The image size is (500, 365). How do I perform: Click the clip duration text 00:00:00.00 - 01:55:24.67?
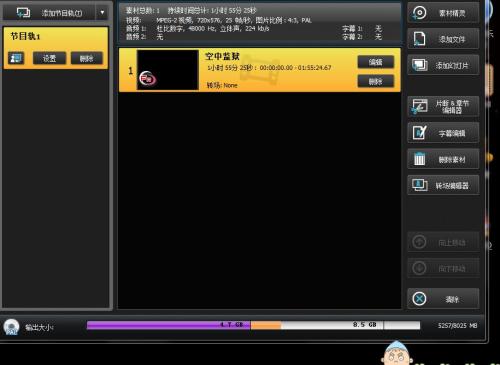pos(295,68)
